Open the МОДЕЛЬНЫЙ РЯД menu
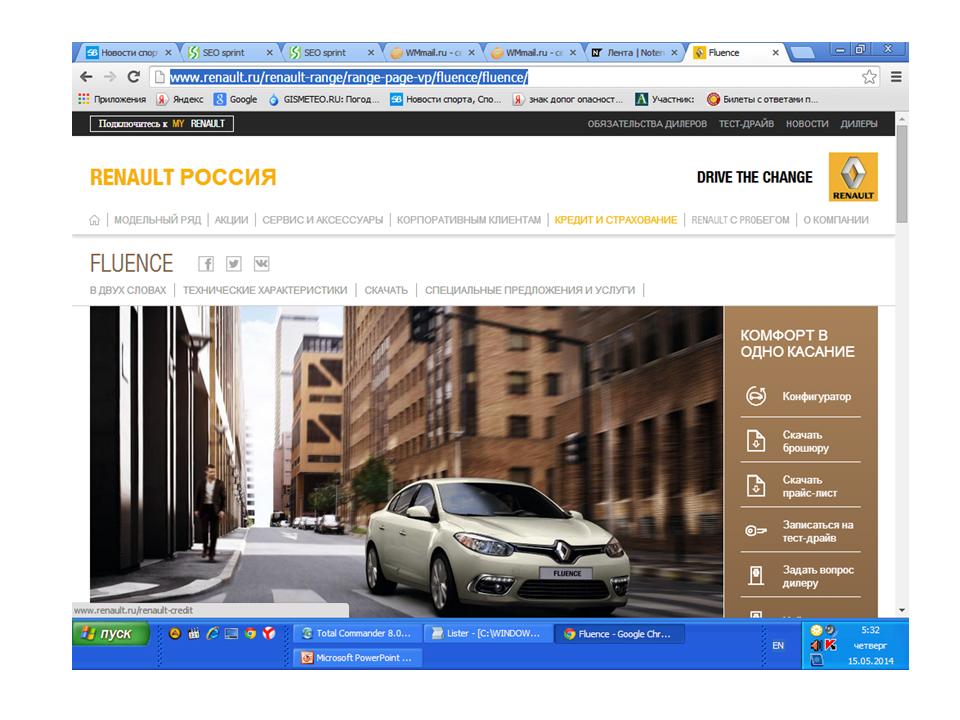Image resolution: width=960 pixels, height=720 pixels. point(157,220)
